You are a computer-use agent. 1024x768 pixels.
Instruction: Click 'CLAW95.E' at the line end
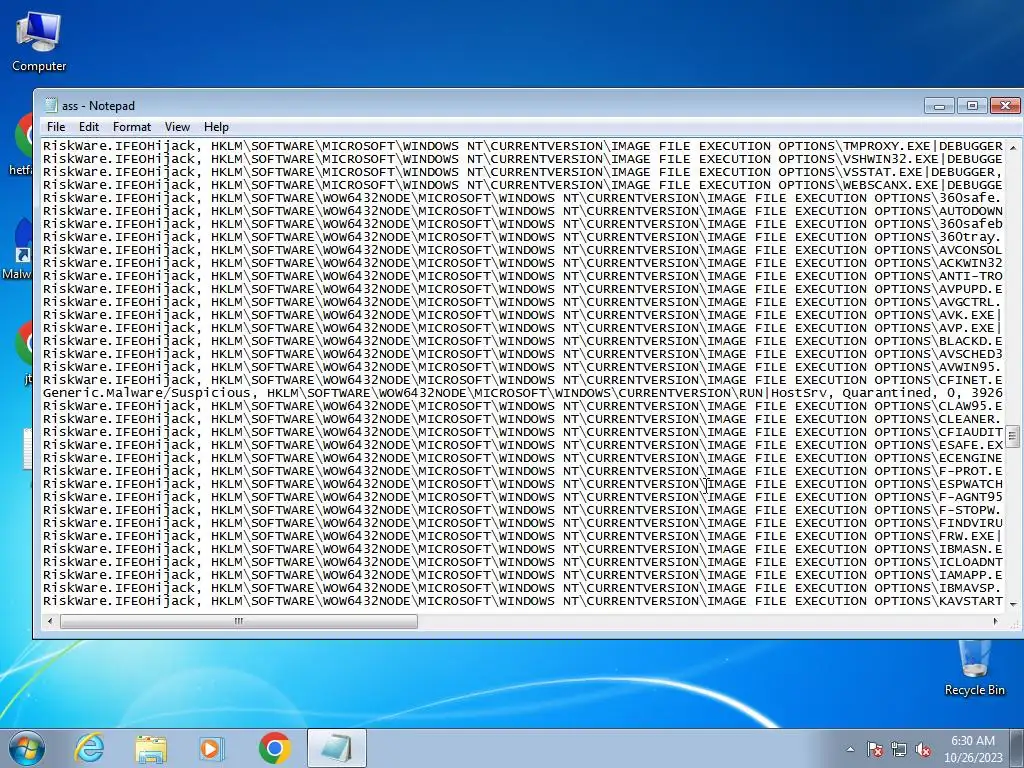(970, 406)
